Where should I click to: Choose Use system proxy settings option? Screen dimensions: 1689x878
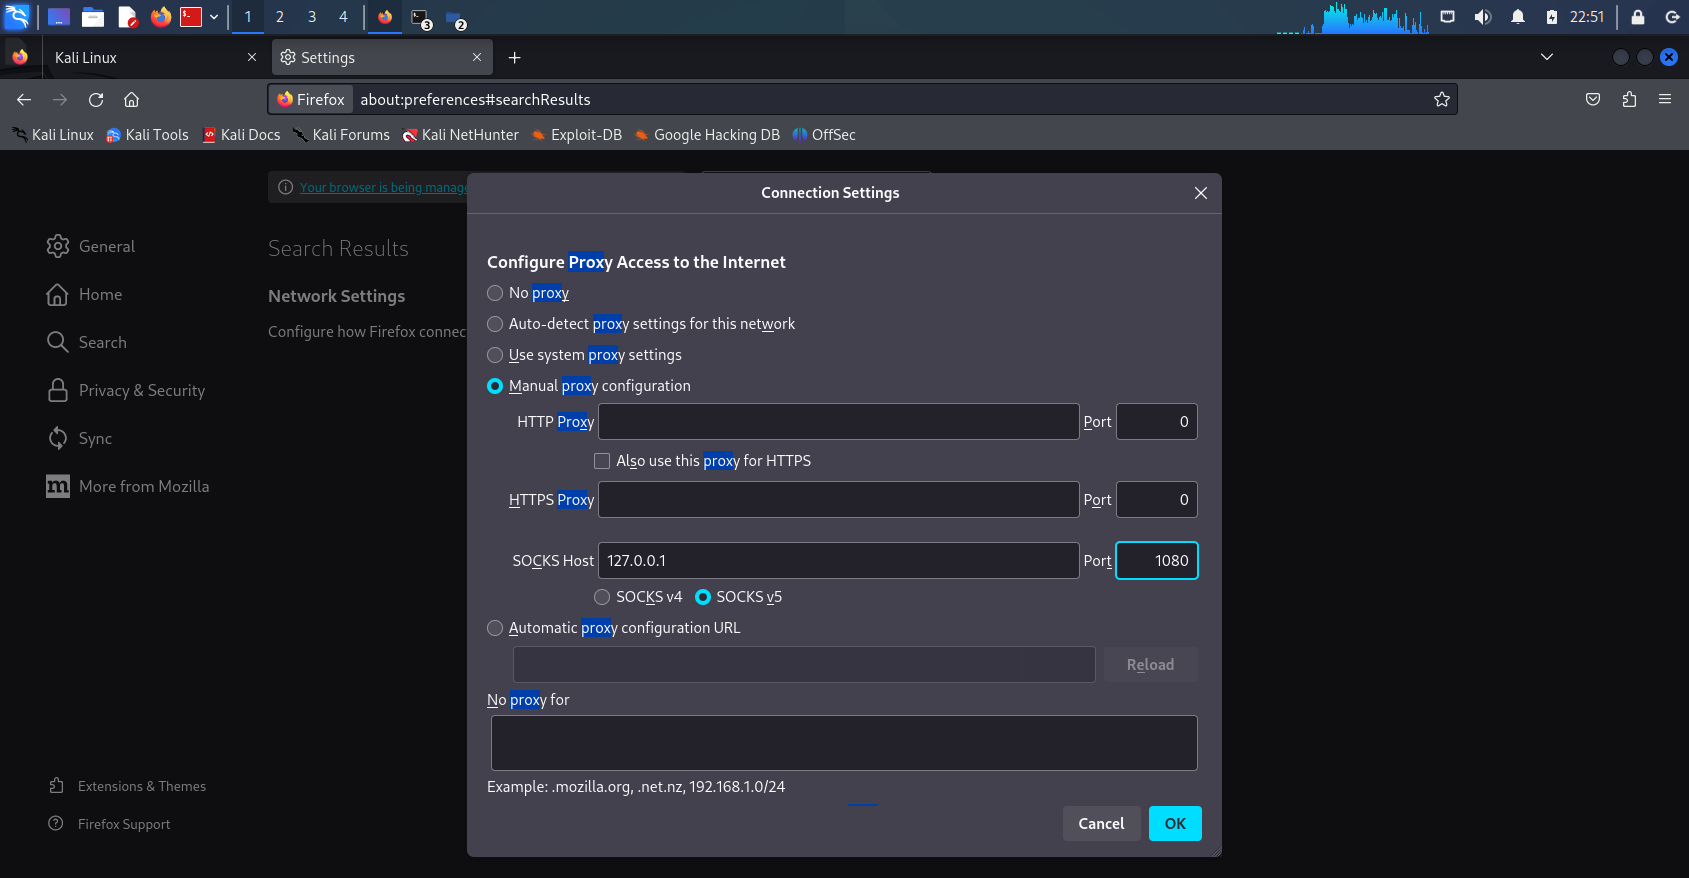click(495, 355)
